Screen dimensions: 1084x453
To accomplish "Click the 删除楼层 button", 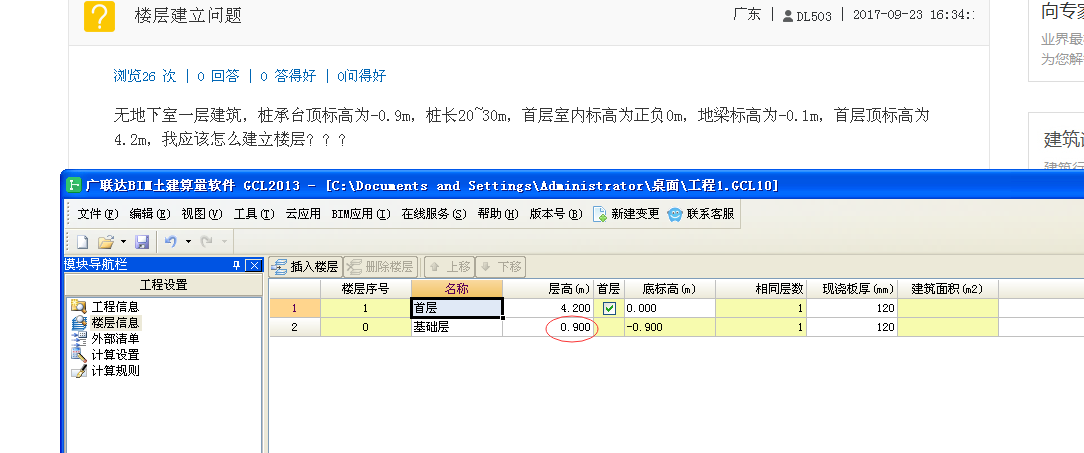I will pos(380,266).
